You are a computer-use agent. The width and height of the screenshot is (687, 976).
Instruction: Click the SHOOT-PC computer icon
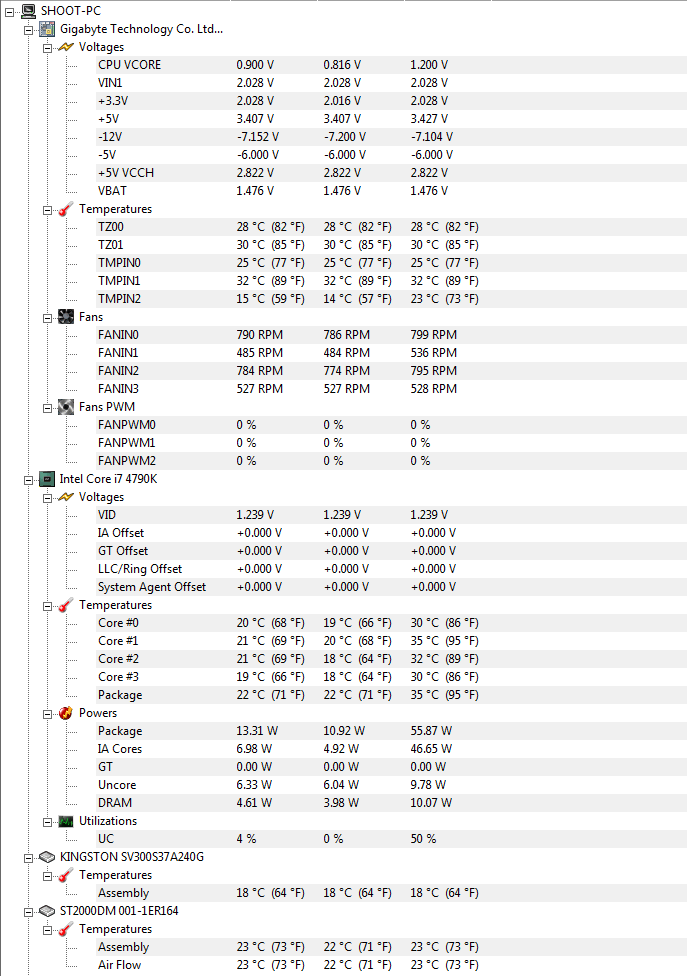pyautogui.click(x=28, y=11)
